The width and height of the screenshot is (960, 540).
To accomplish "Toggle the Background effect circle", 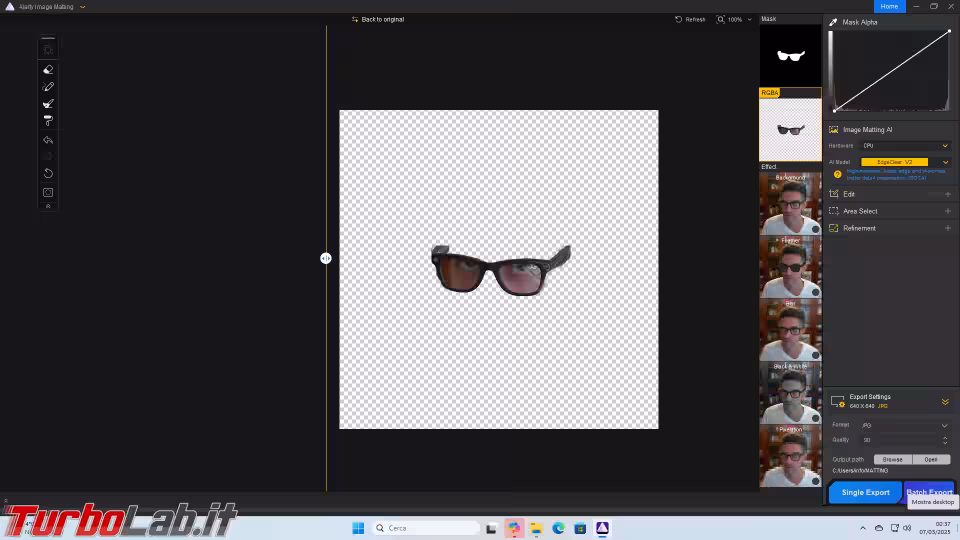I will (x=816, y=229).
